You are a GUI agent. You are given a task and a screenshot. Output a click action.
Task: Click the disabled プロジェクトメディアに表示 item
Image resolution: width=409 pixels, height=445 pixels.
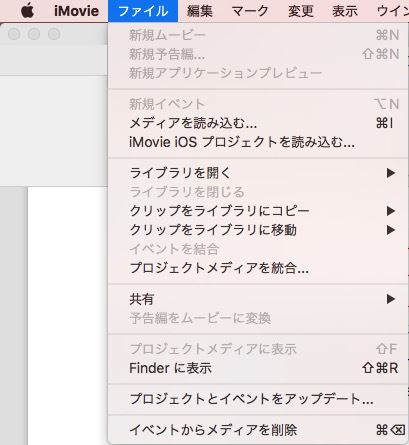pyautogui.click(x=258, y=349)
